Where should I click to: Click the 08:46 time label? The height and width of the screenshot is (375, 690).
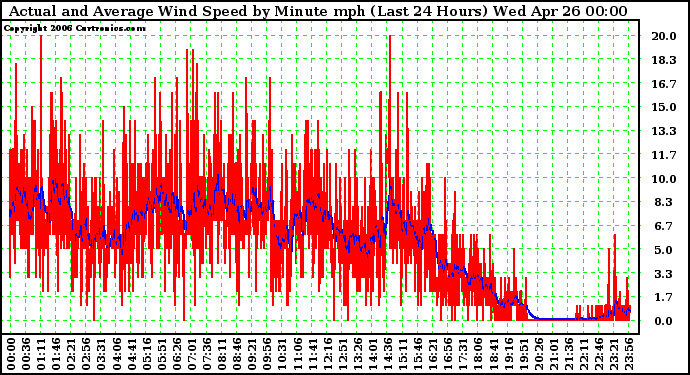coord(237,354)
